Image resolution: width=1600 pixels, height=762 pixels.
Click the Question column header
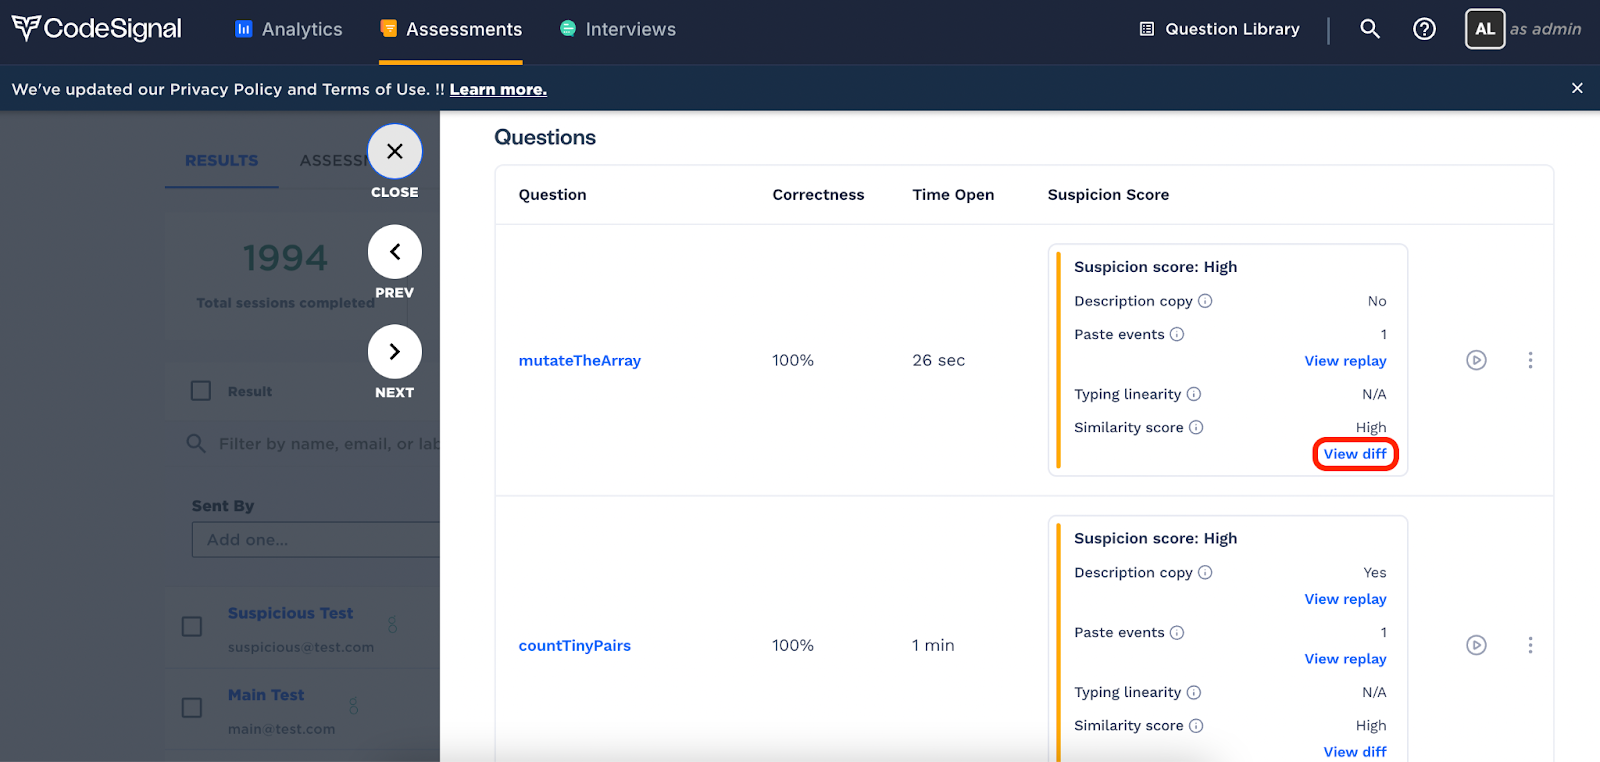tap(552, 195)
